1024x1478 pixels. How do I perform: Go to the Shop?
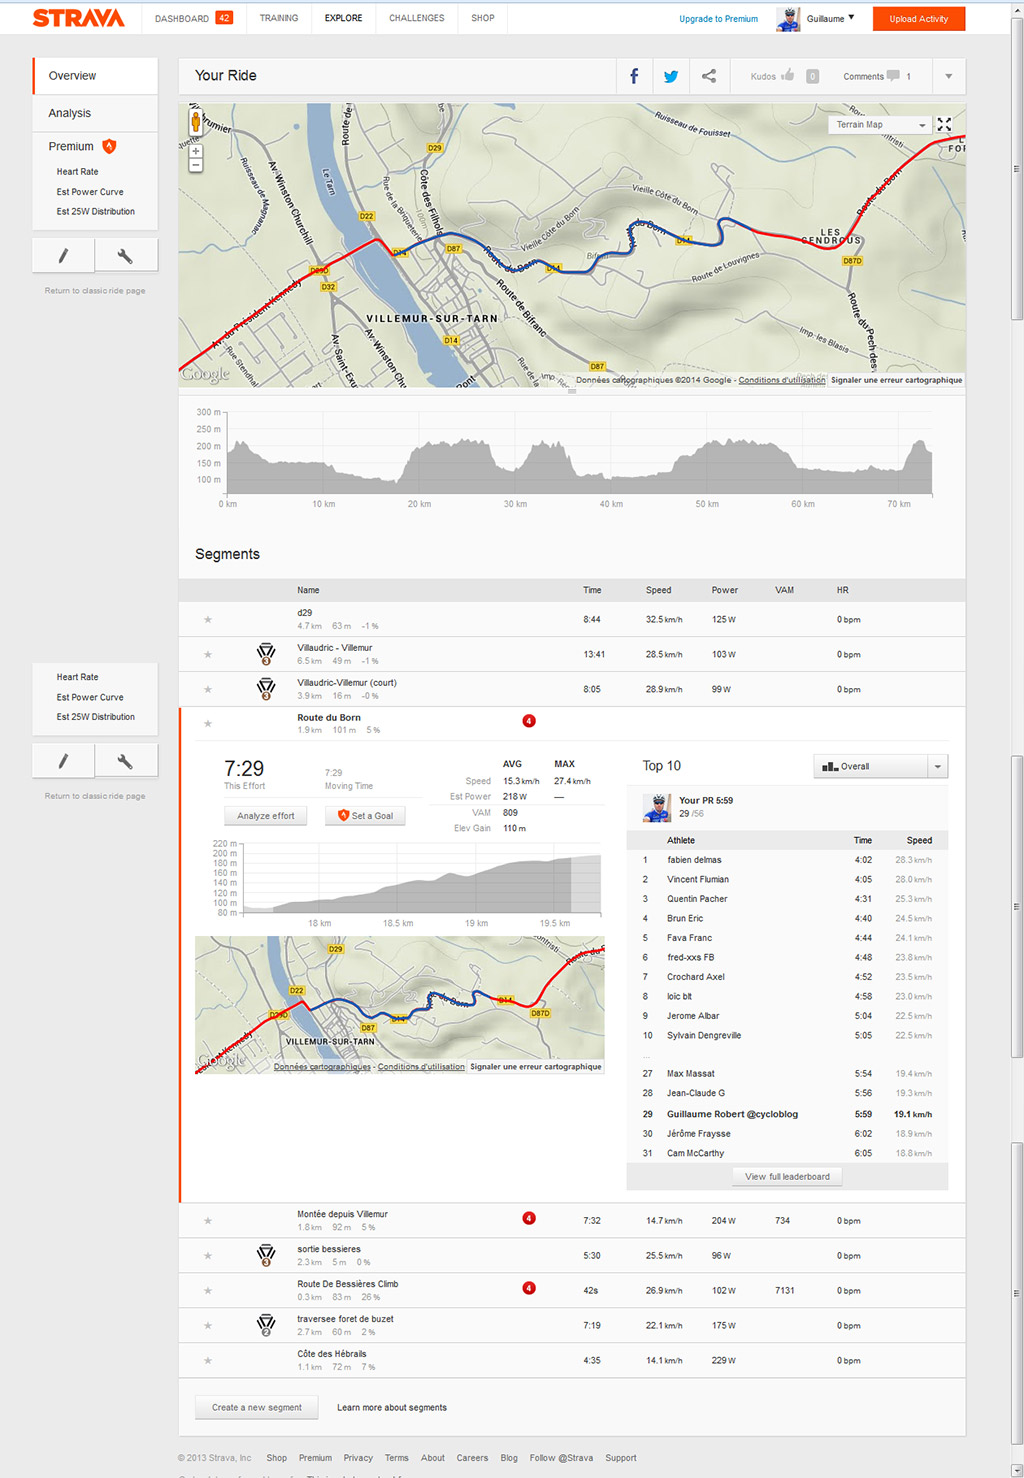pyautogui.click(x=483, y=18)
